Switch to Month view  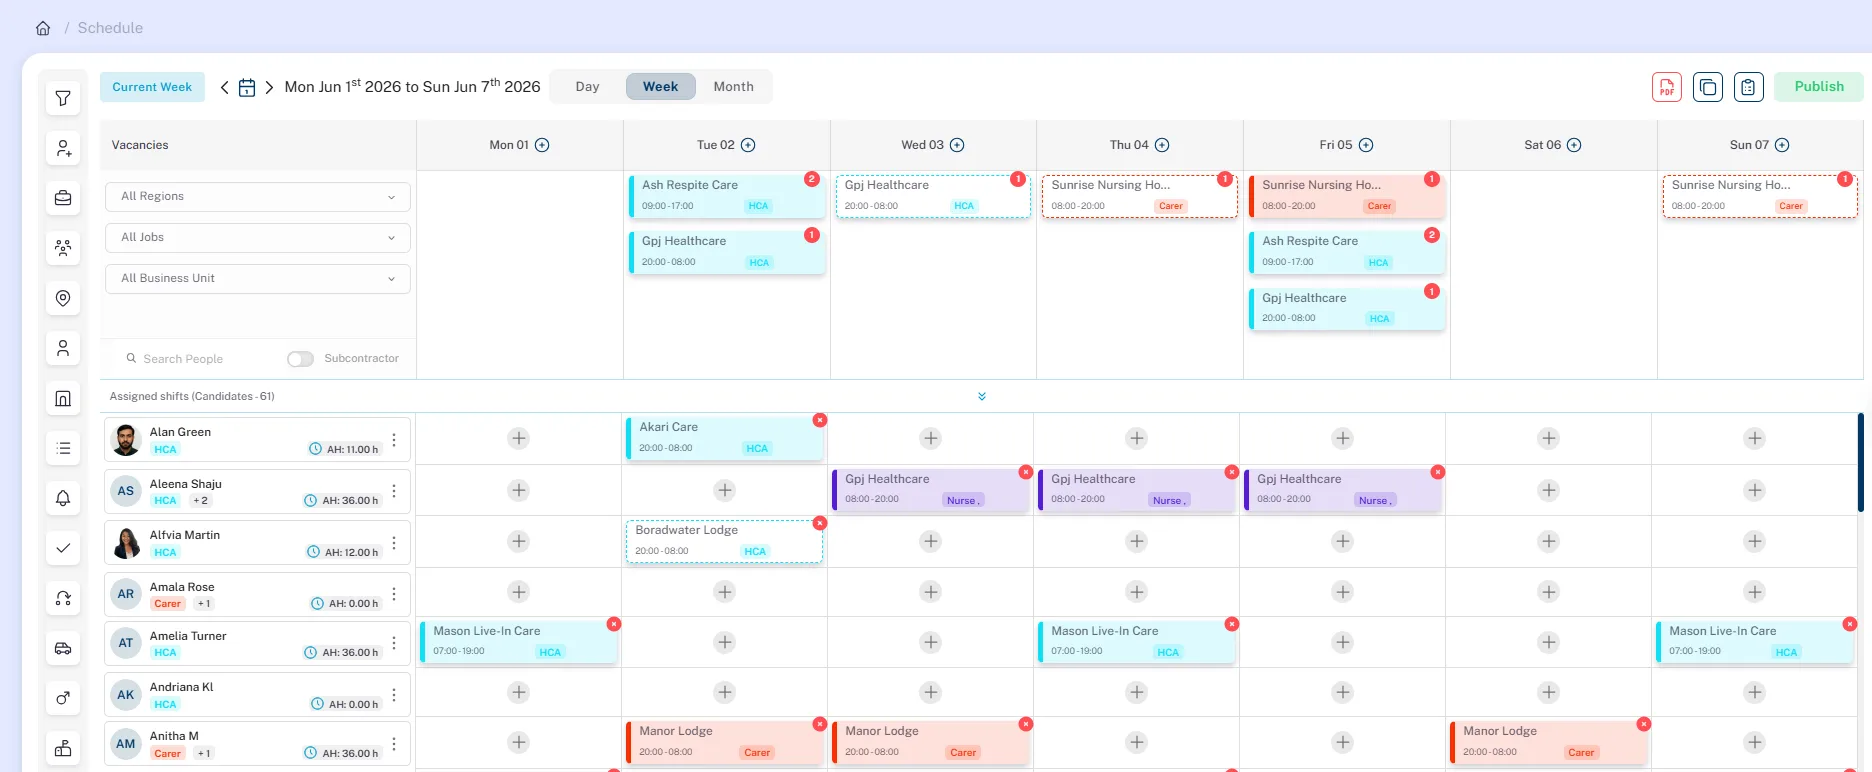click(733, 87)
